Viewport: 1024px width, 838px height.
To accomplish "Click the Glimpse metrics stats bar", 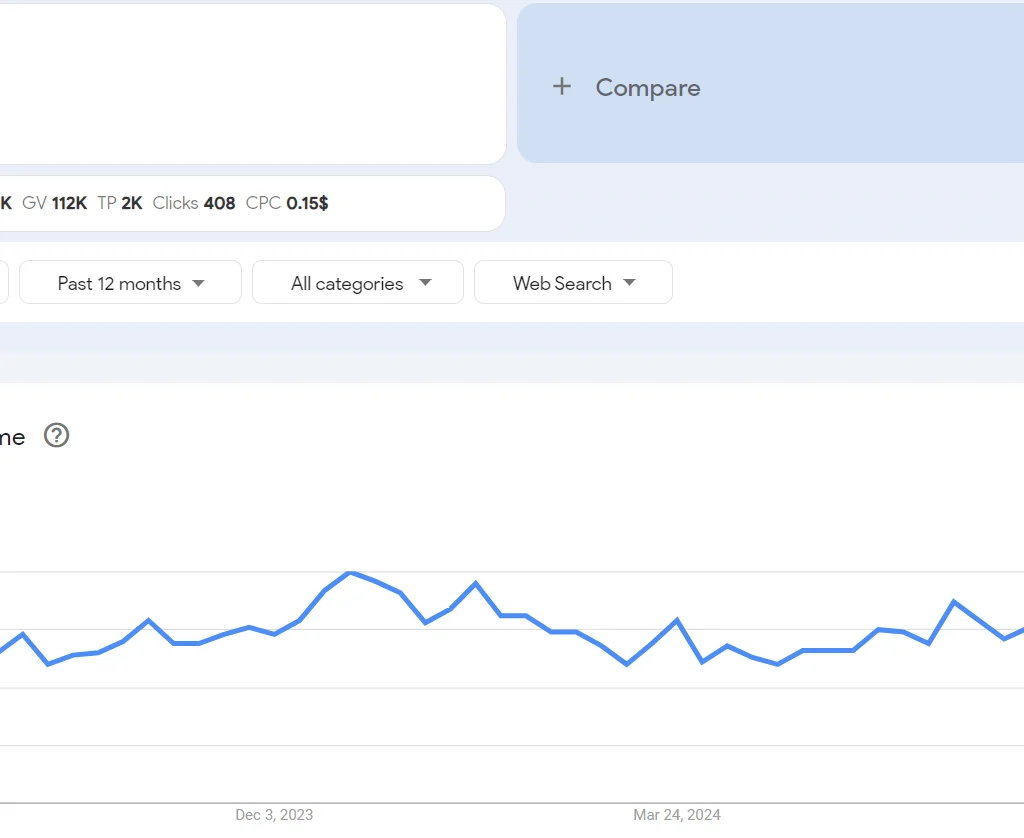I will tap(250, 203).
